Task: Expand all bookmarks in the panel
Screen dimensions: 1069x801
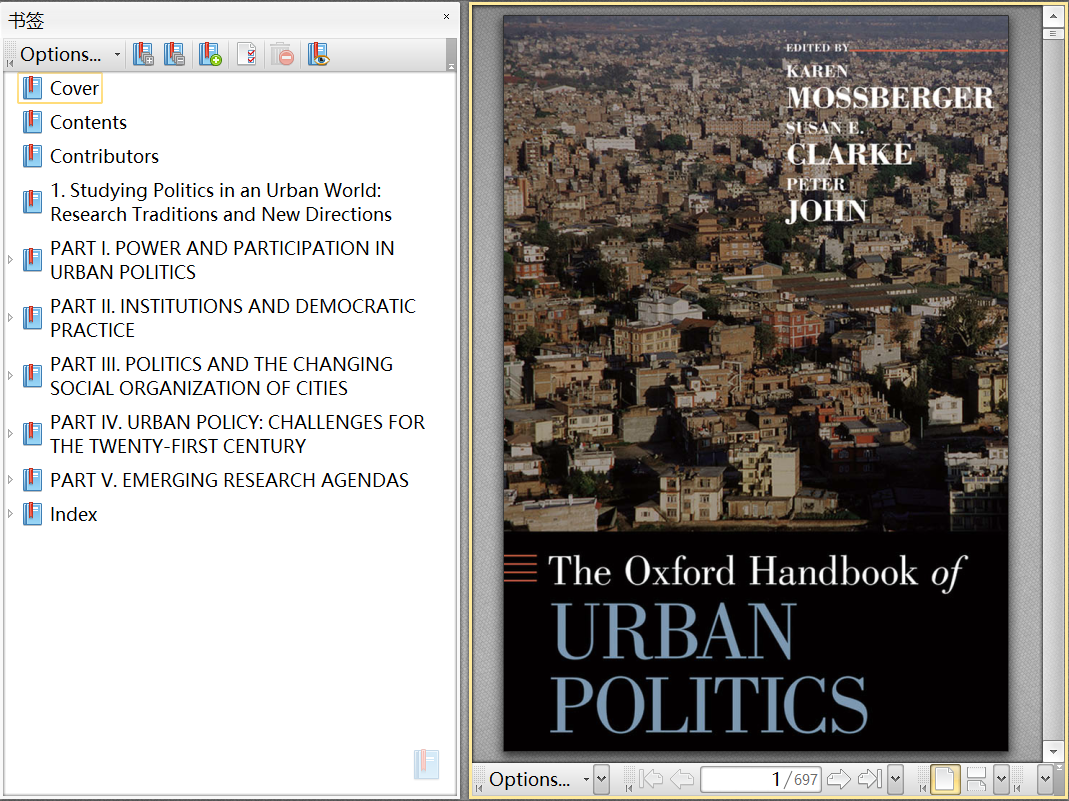Action: [x=144, y=54]
